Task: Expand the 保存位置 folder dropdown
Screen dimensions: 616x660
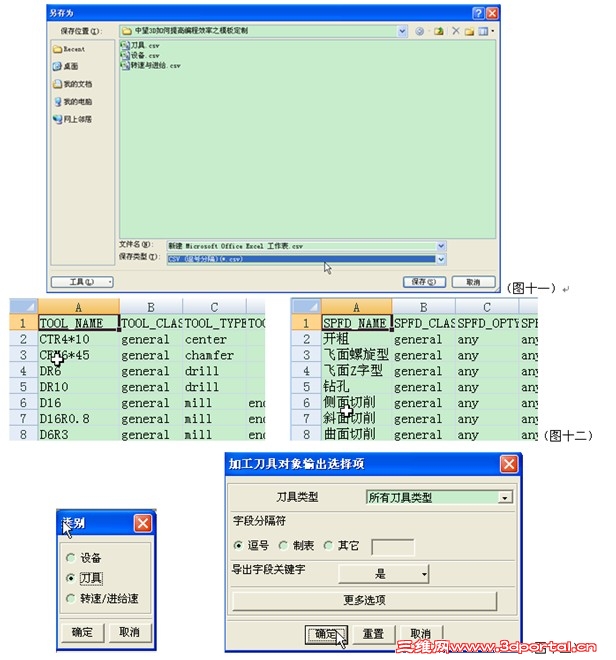Action: (x=402, y=31)
